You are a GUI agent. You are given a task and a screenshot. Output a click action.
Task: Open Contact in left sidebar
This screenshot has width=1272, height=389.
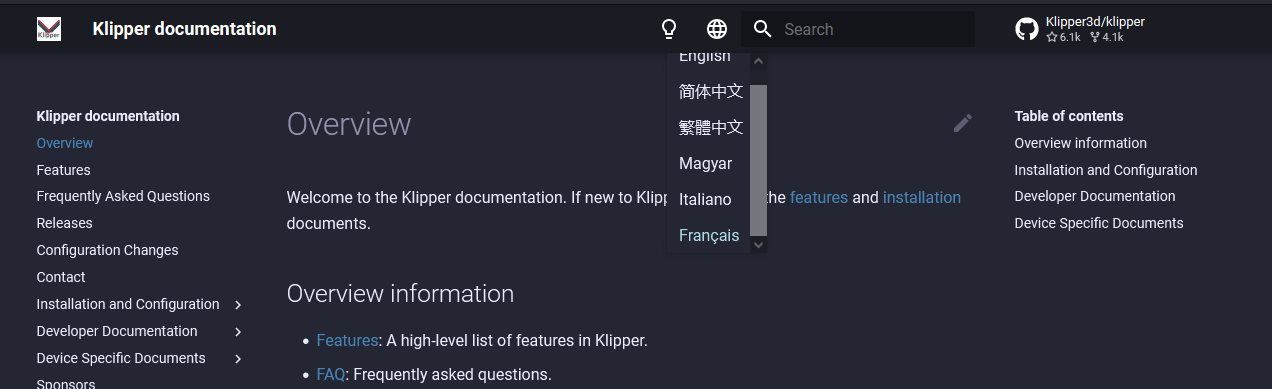point(61,277)
